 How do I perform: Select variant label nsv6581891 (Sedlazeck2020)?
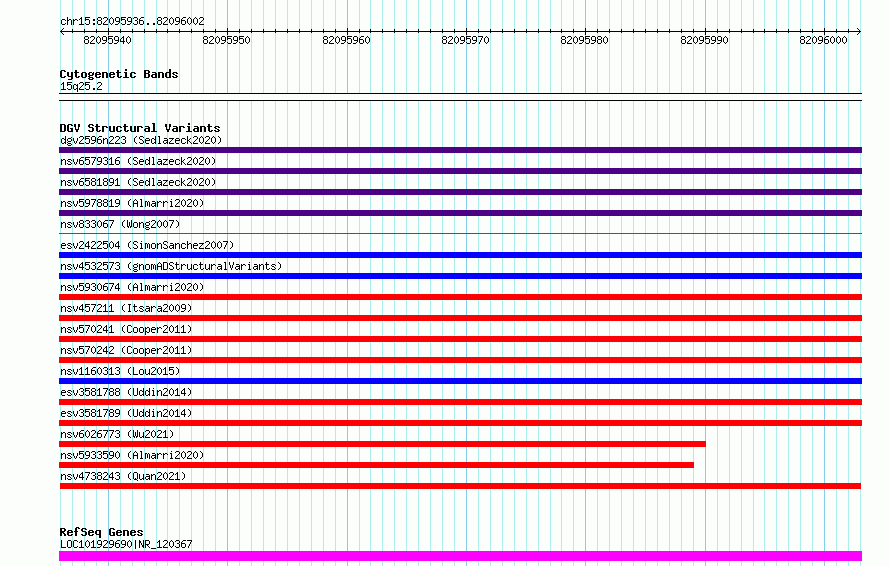pyautogui.click(x=138, y=182)
